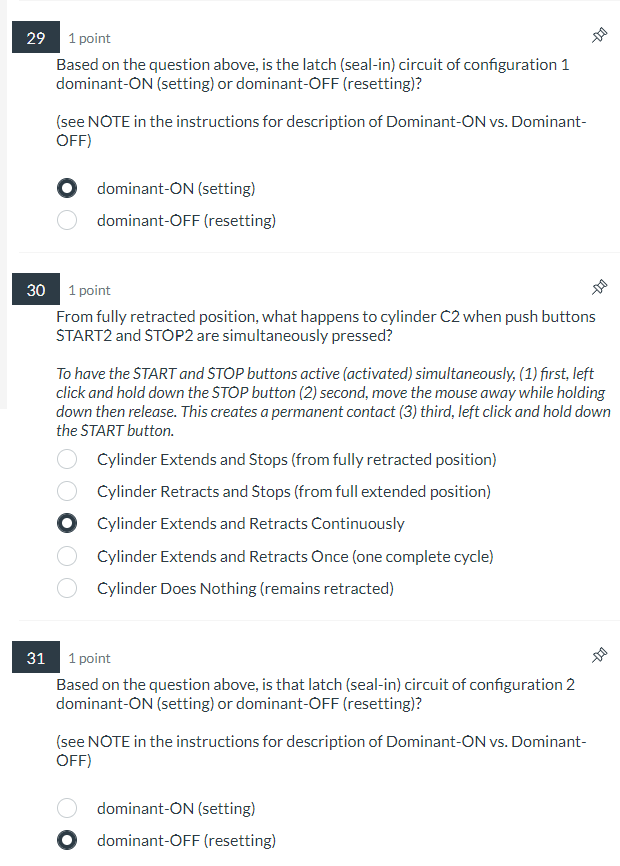Click the question 30 number badge
The image size is (620, 866).
35,289
